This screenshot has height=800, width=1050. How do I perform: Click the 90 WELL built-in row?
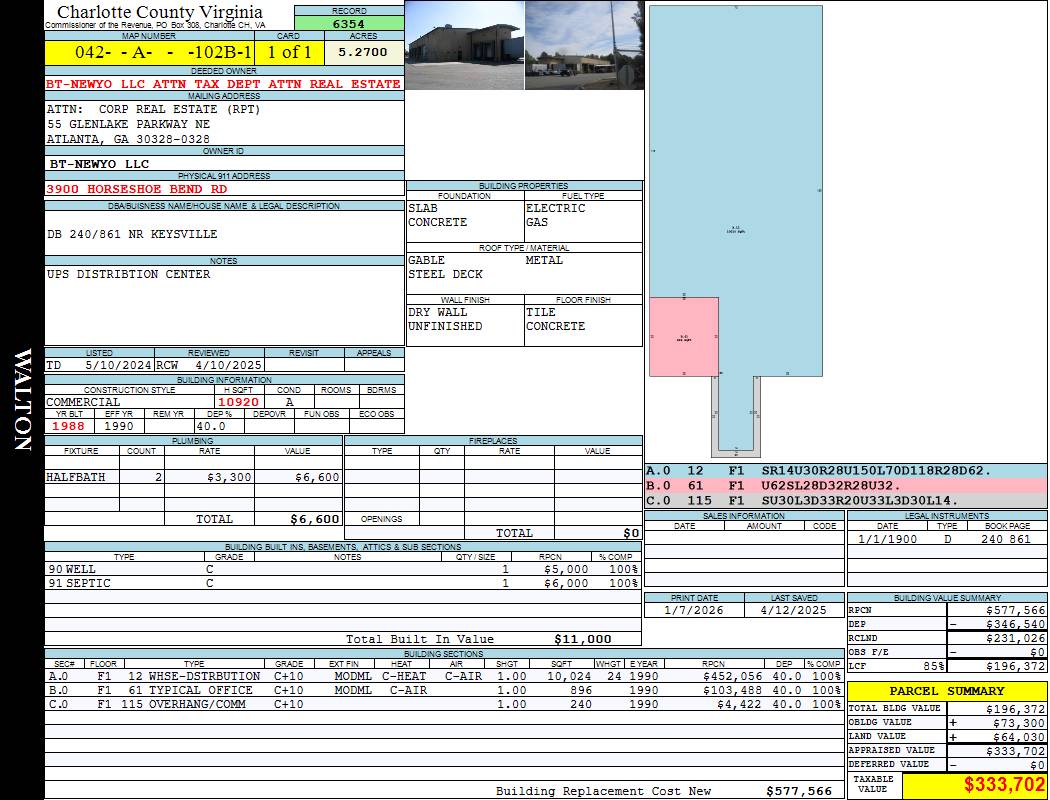coord(342,569)
